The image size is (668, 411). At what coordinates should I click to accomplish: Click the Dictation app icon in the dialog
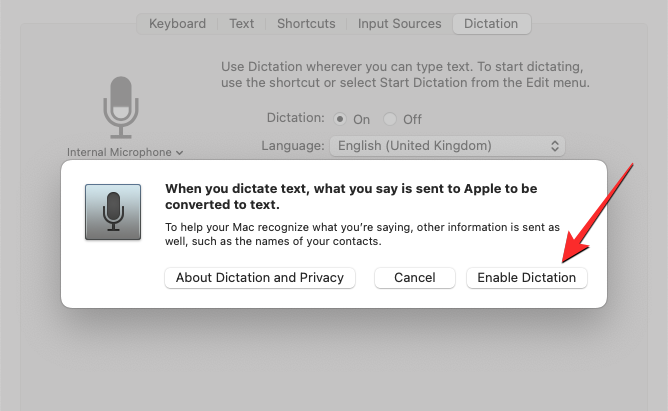112,211
